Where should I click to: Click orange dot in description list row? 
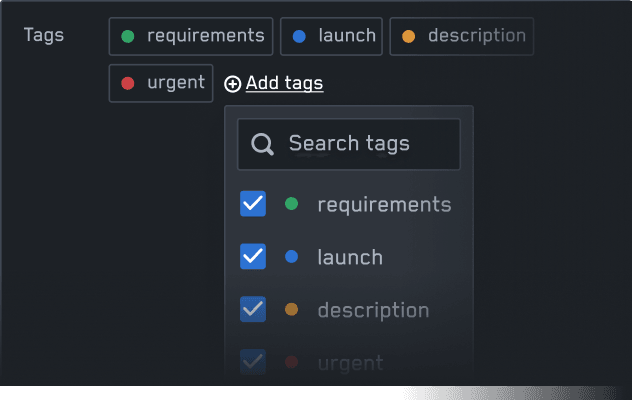coord(291,309)
